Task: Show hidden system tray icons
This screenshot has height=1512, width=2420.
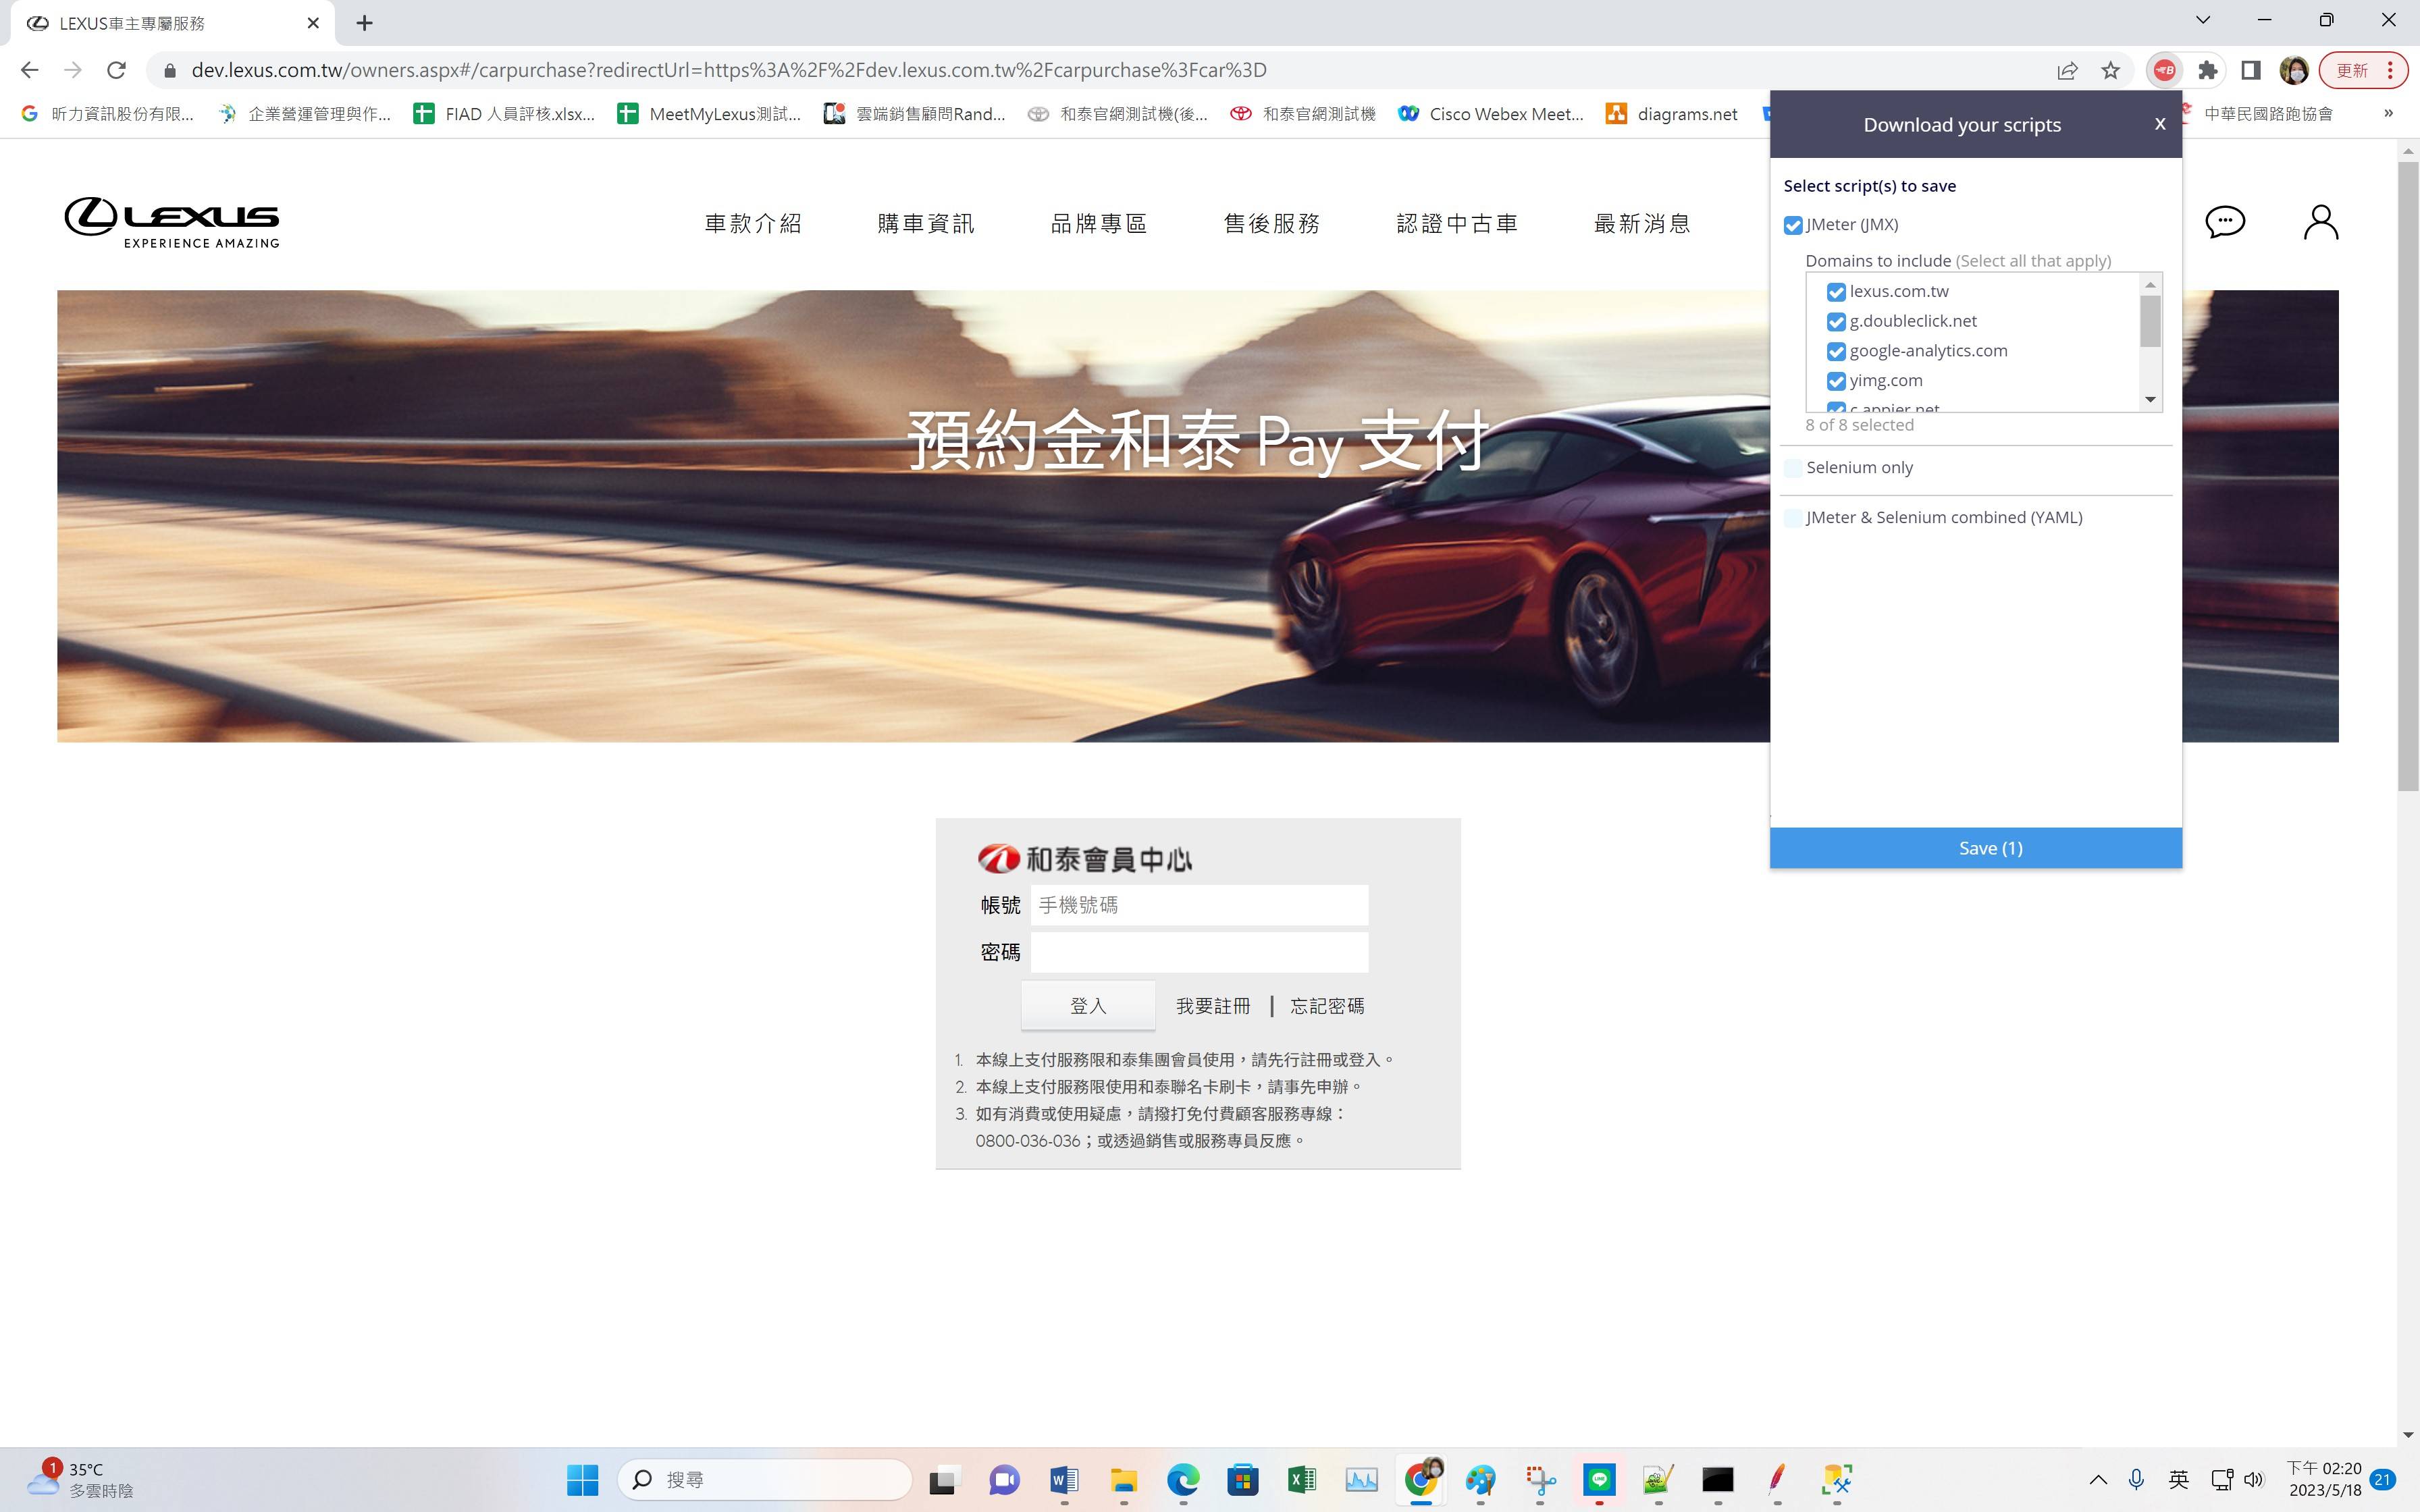Action: (x=2098, y=1479)
